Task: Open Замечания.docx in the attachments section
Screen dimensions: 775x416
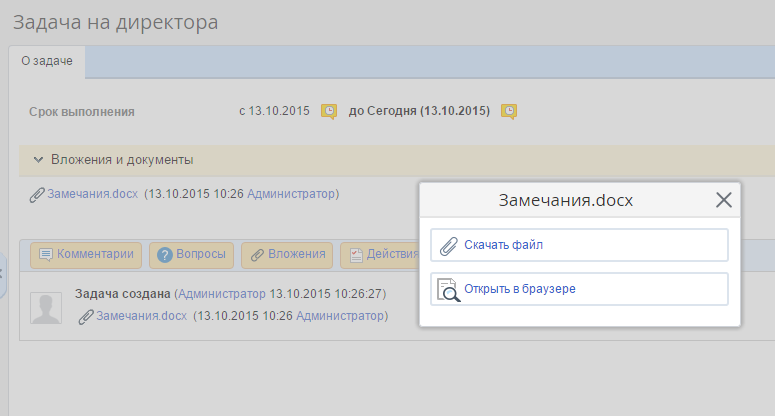Action: pyautogui.click(x=92, y=194)
